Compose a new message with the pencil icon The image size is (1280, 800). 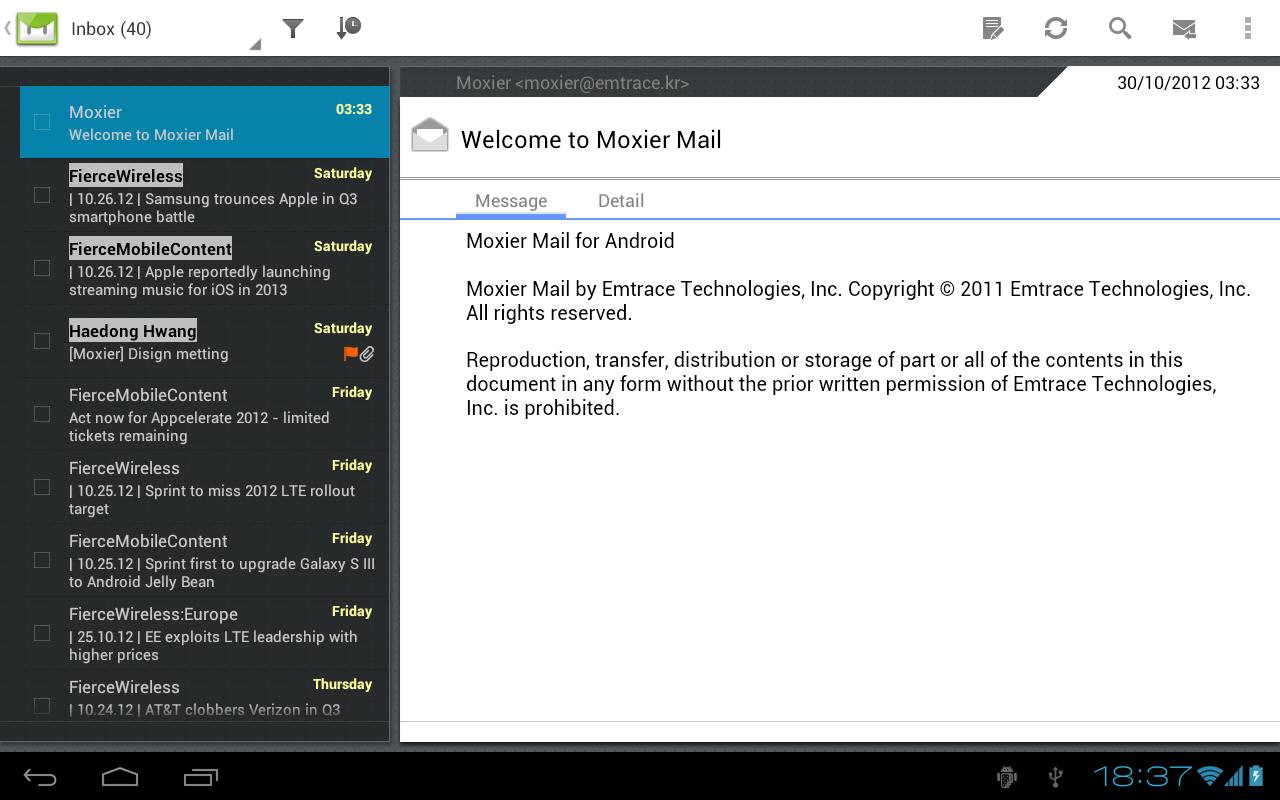tap(992, 28)
